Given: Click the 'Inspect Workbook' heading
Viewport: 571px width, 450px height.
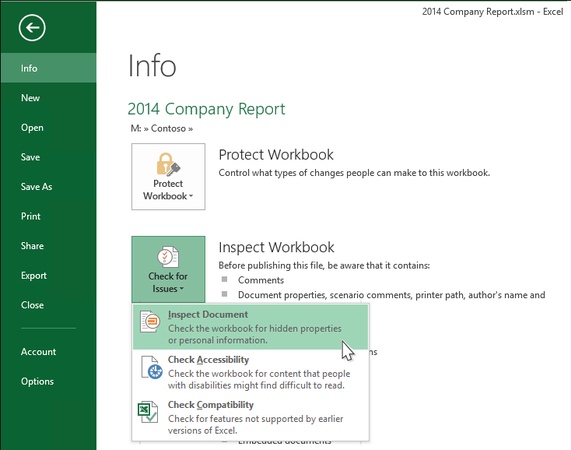Looking at the screenshot, I should 276,247.
